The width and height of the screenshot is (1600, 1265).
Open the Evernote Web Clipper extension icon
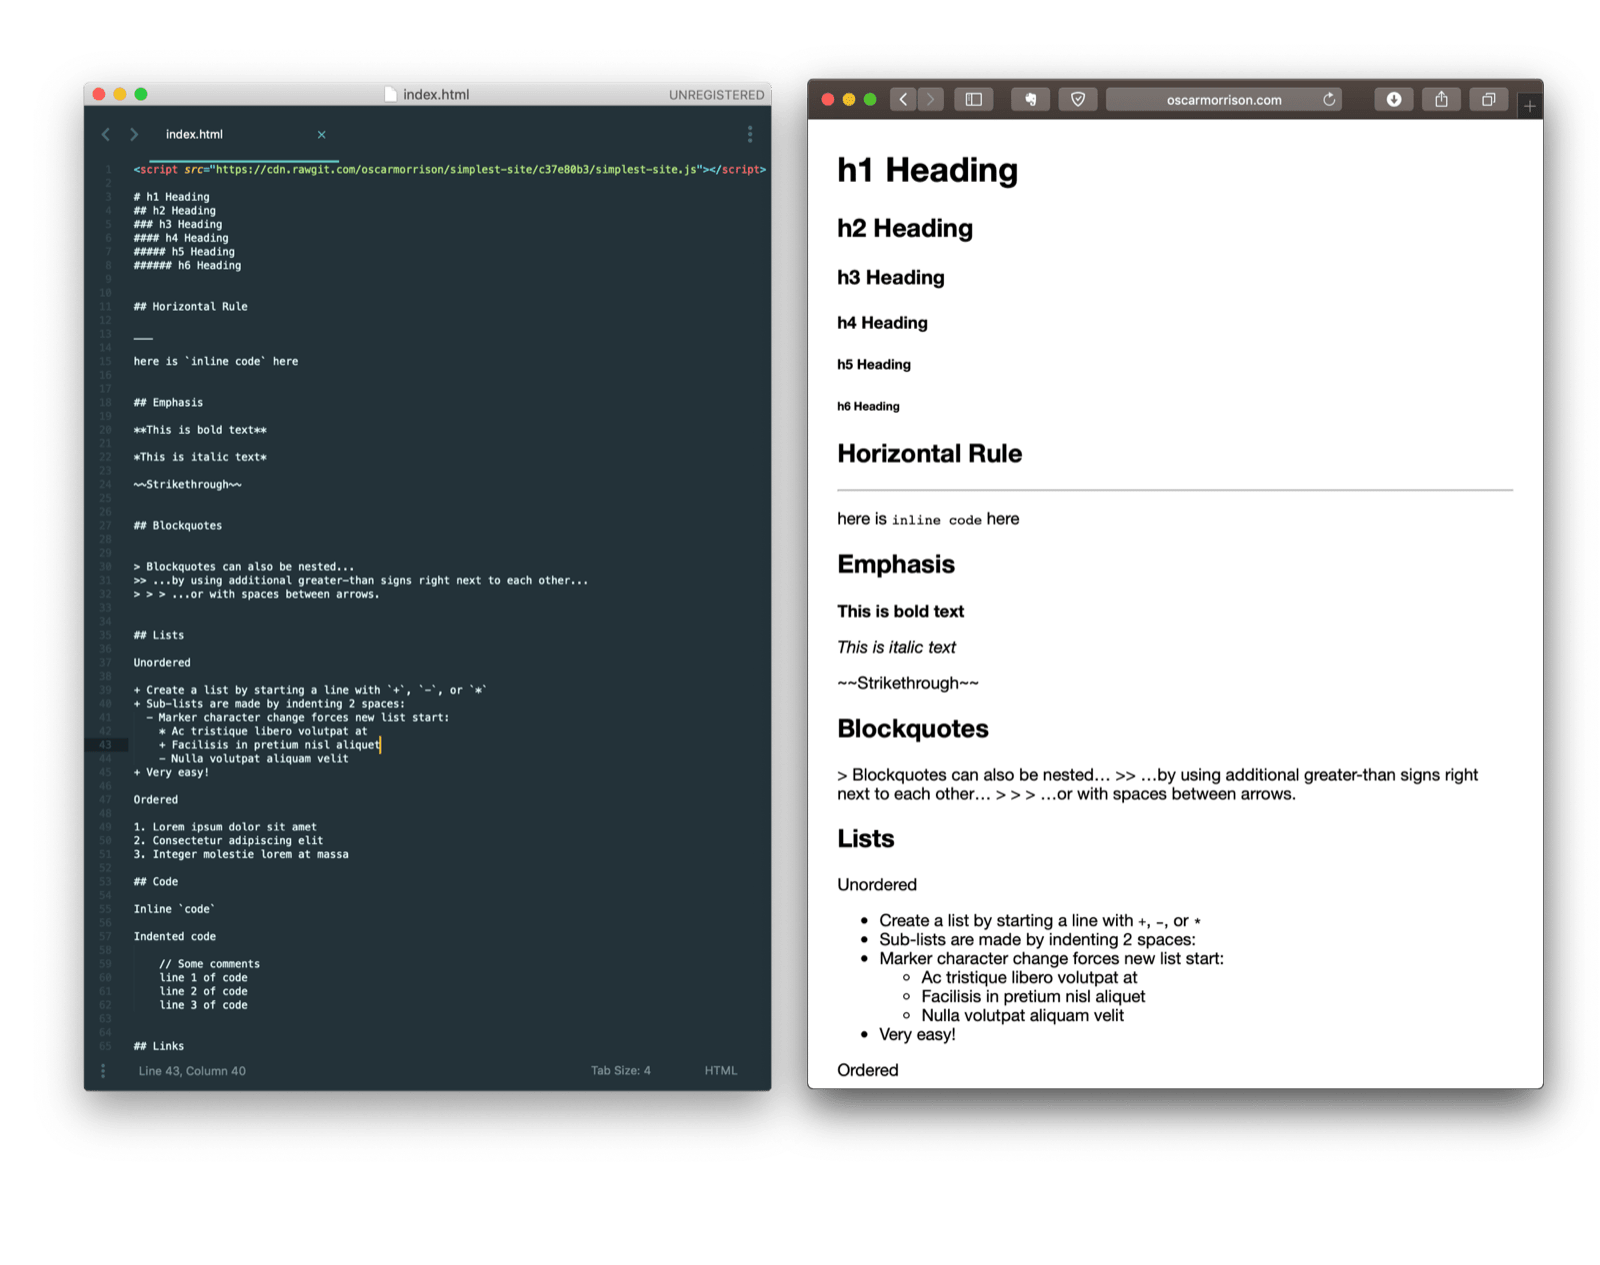coord(1030,99)
